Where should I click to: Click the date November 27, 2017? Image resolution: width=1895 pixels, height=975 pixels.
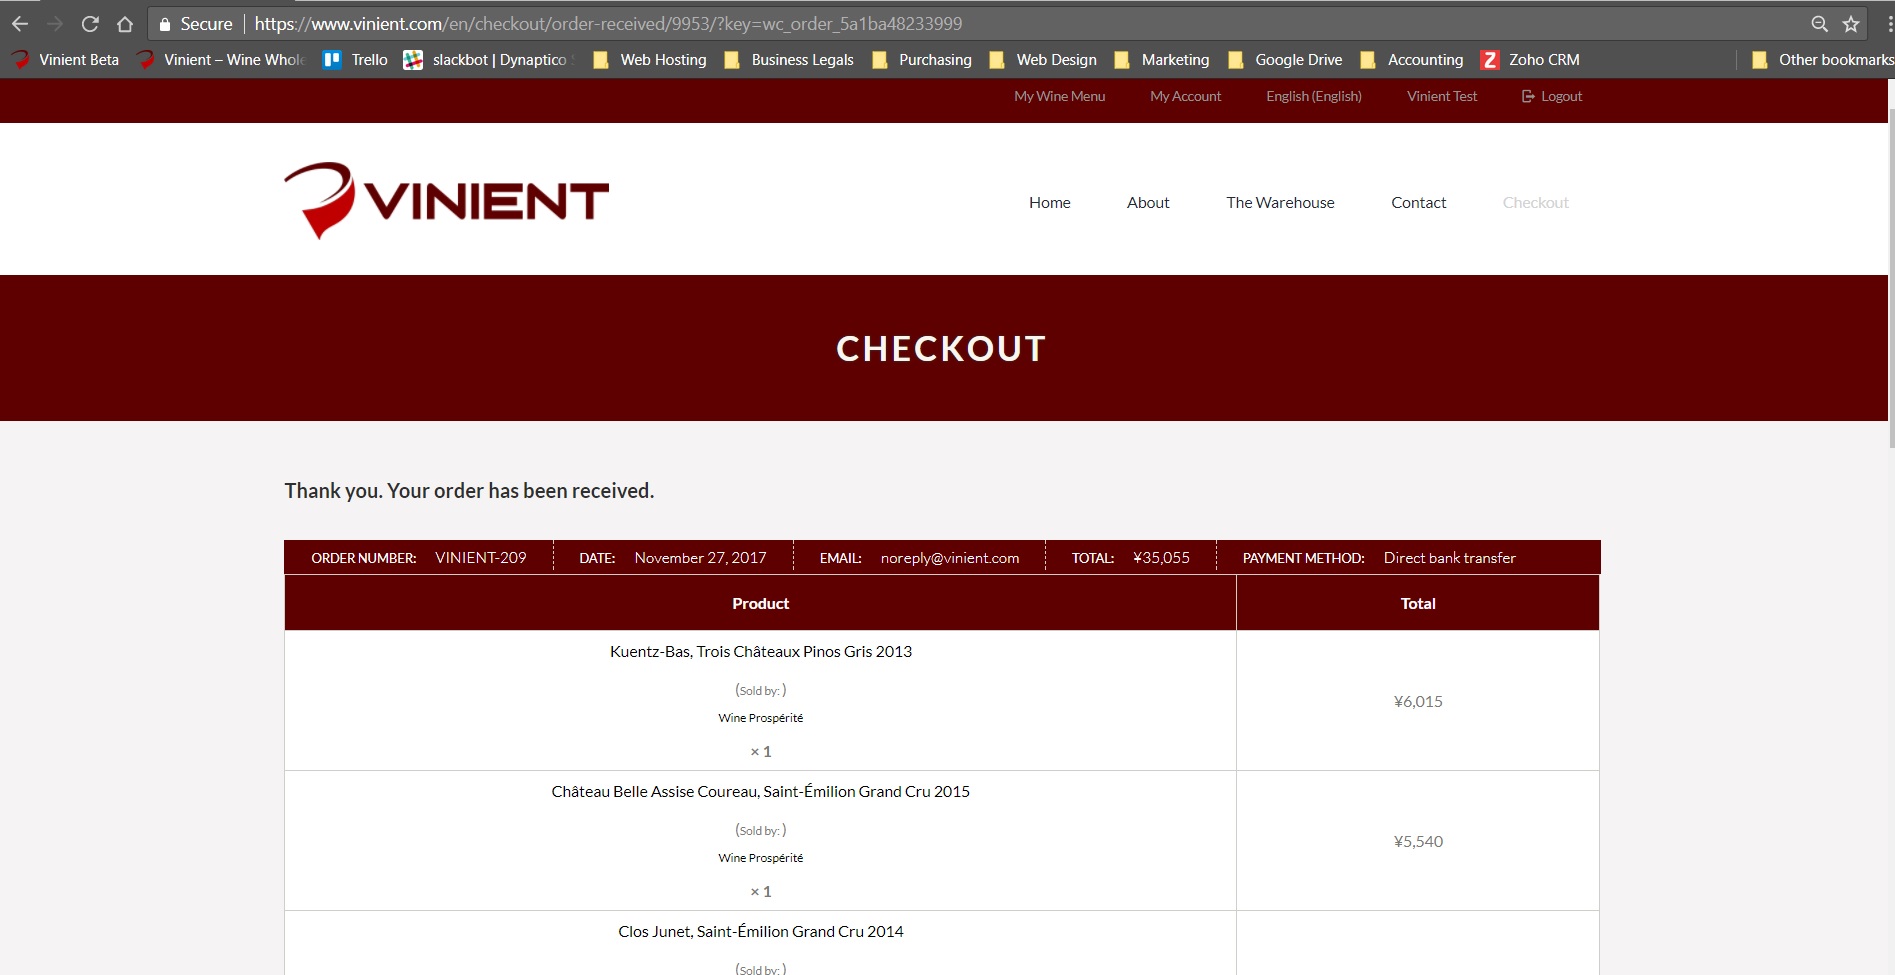point(700,558)
